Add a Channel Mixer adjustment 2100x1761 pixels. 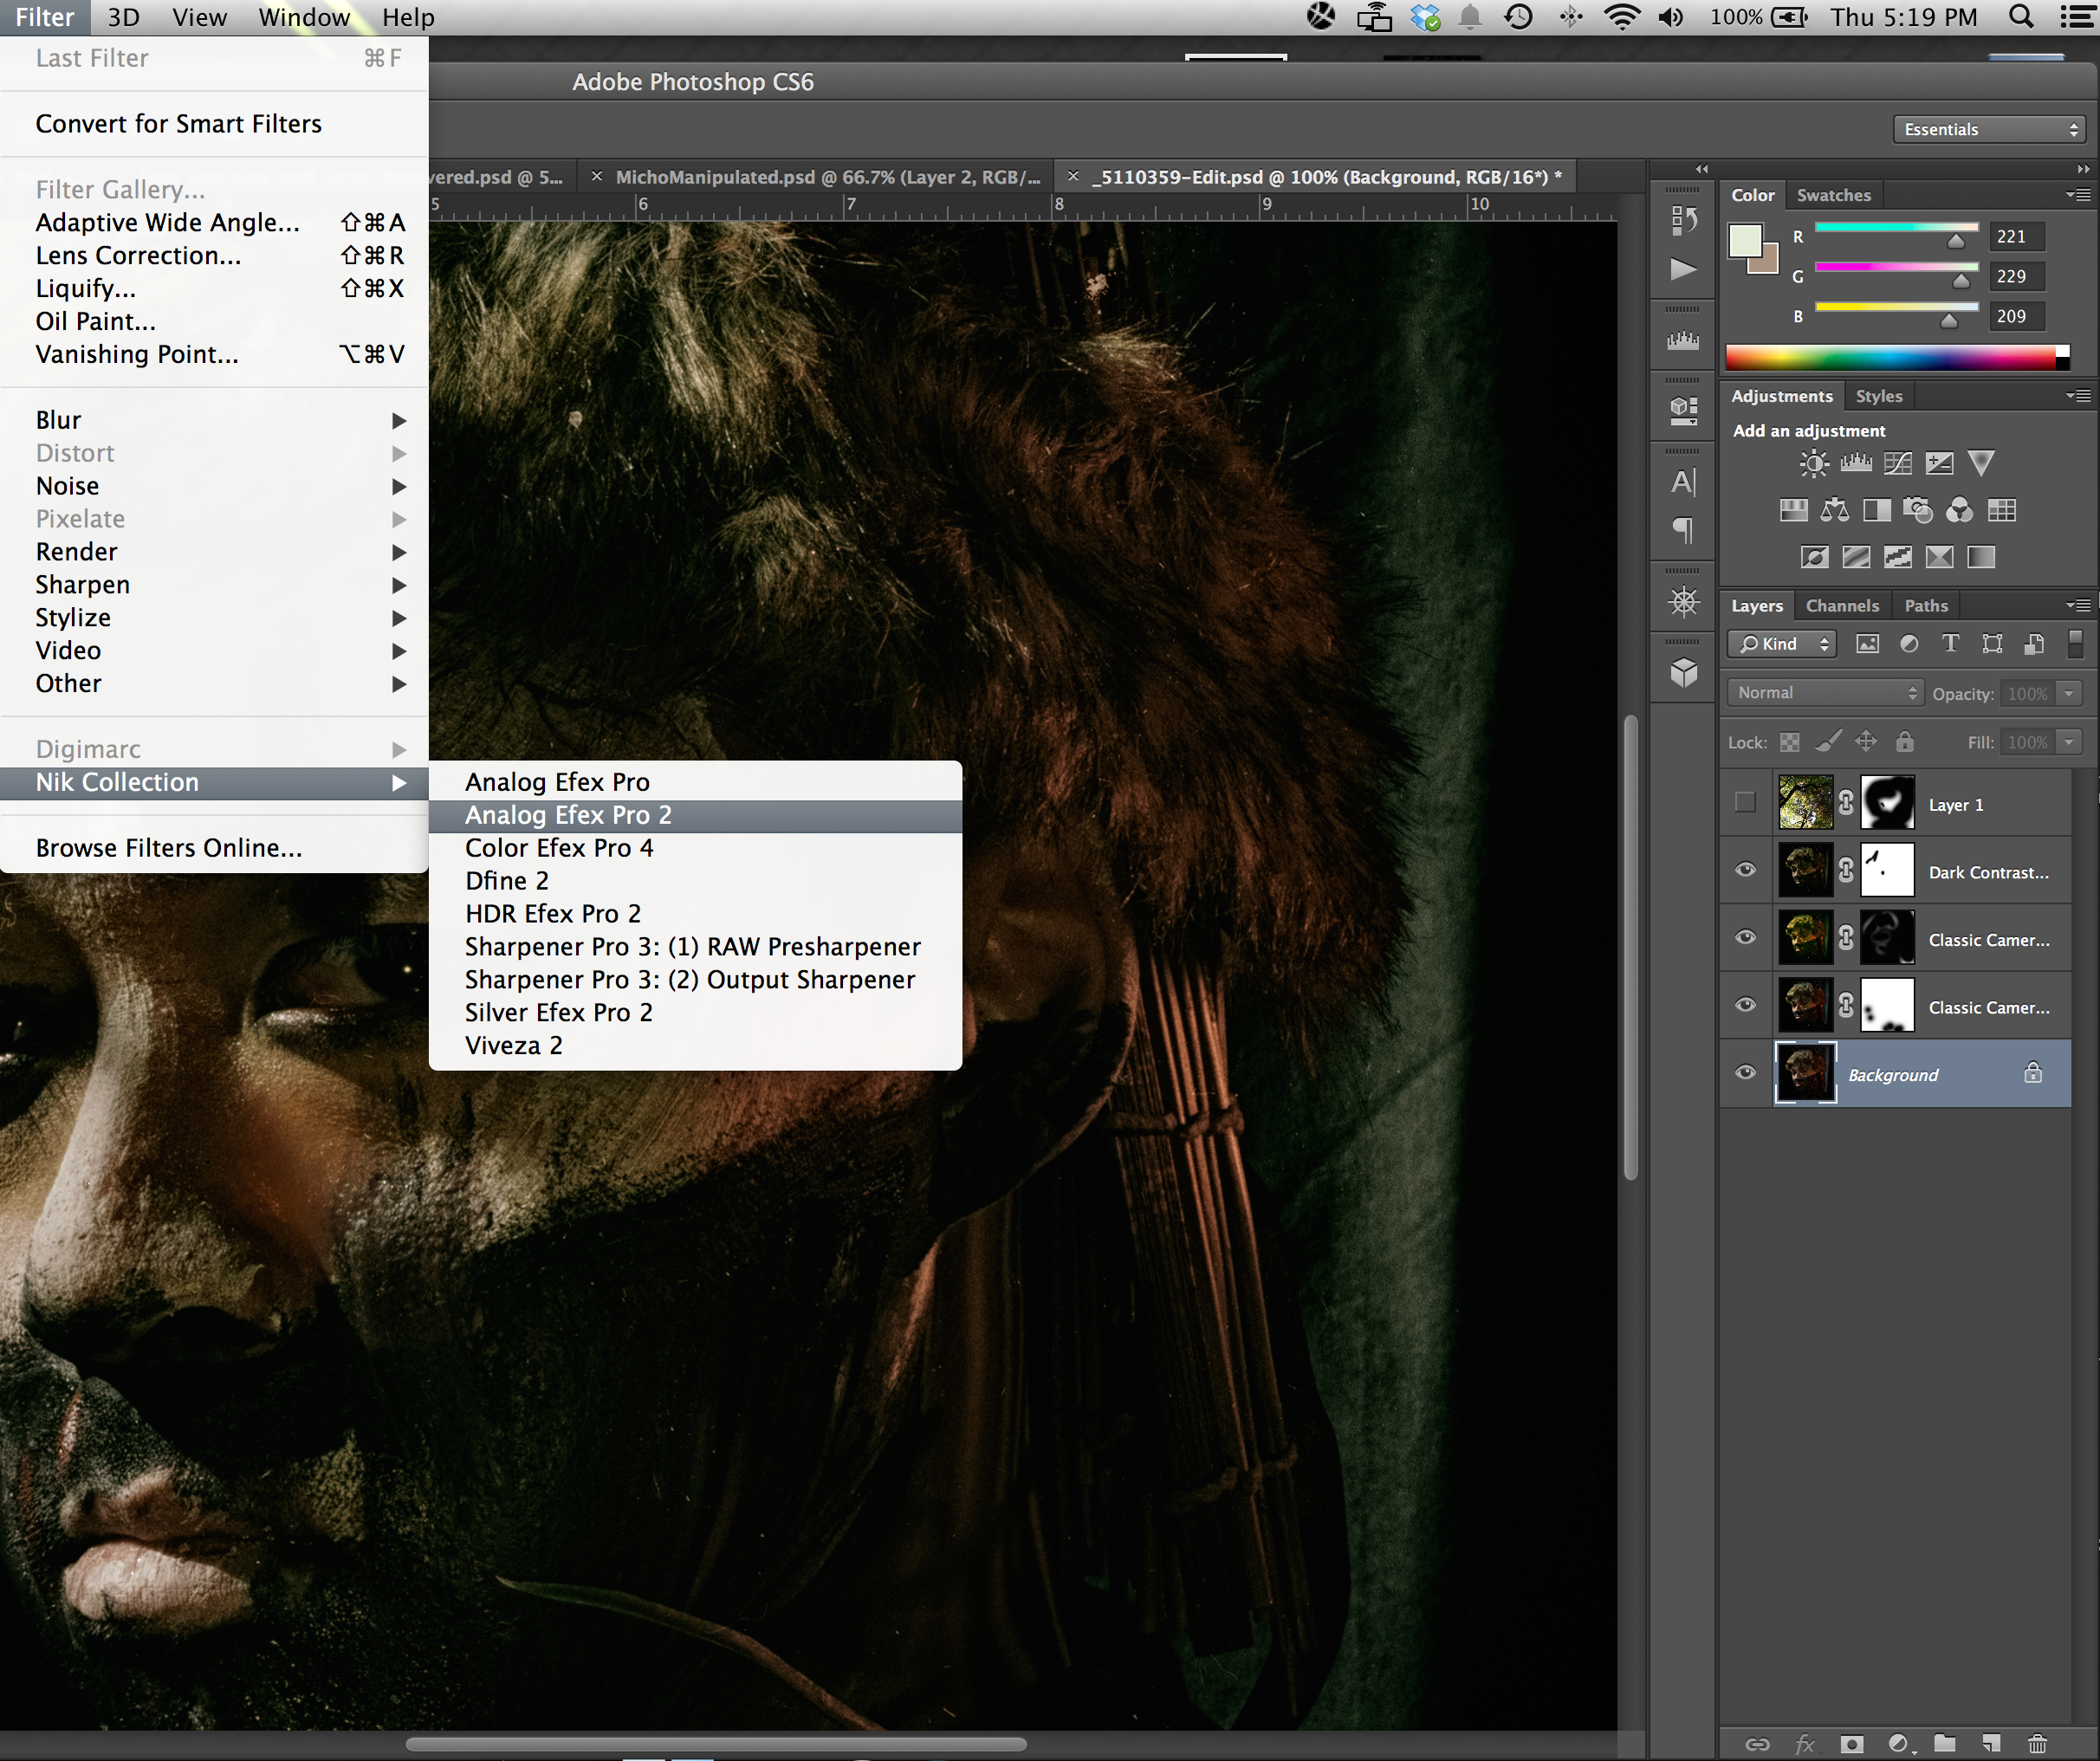(1960, 511)
